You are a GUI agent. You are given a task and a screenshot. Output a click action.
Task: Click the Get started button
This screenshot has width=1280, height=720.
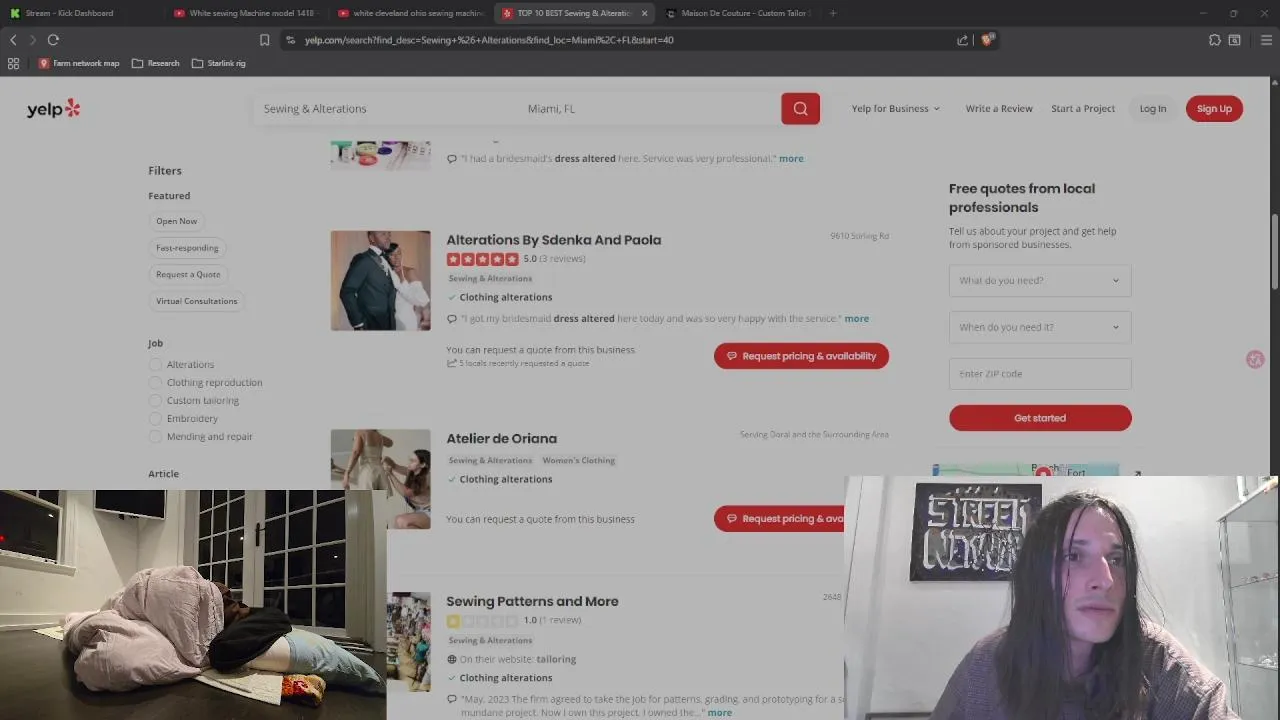tap(1040, 418)
